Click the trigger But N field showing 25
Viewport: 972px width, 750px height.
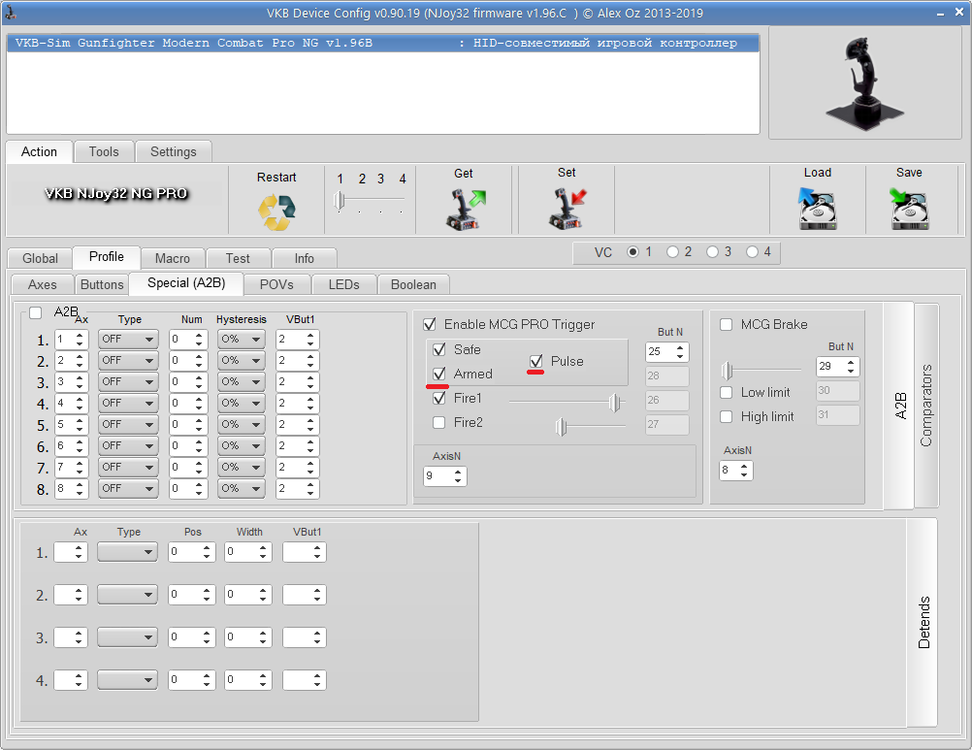pos(667,351)
